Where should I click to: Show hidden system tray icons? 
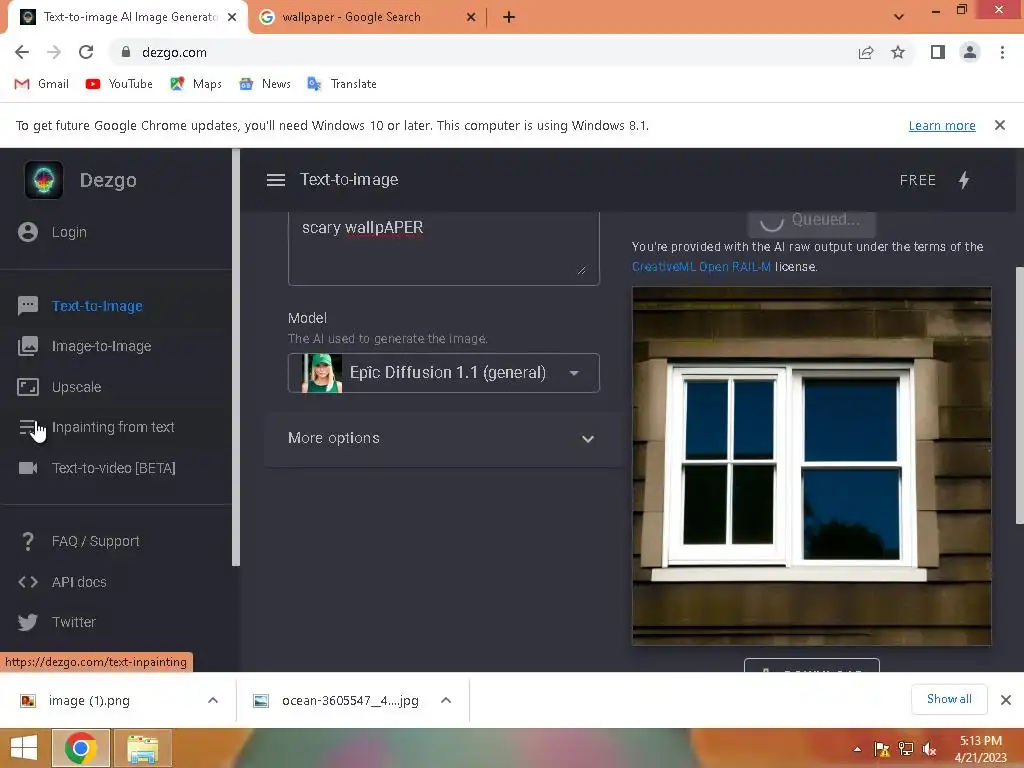857,749
